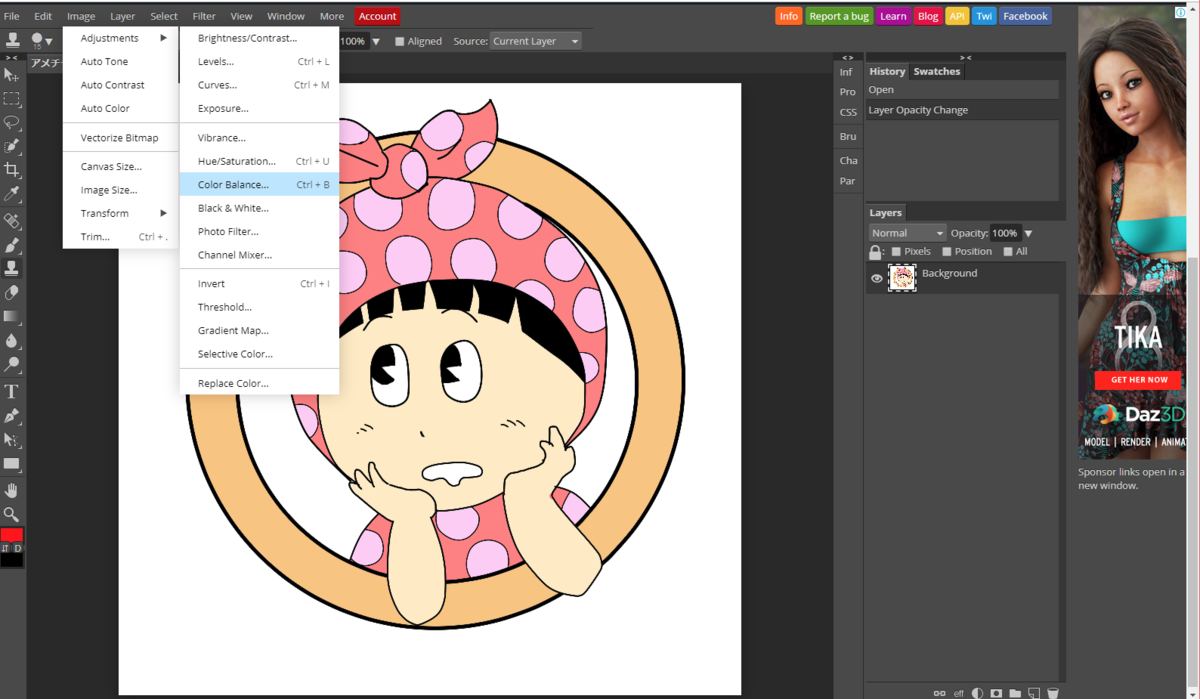
Task: Click the red Account button
Action: (377, 16)
